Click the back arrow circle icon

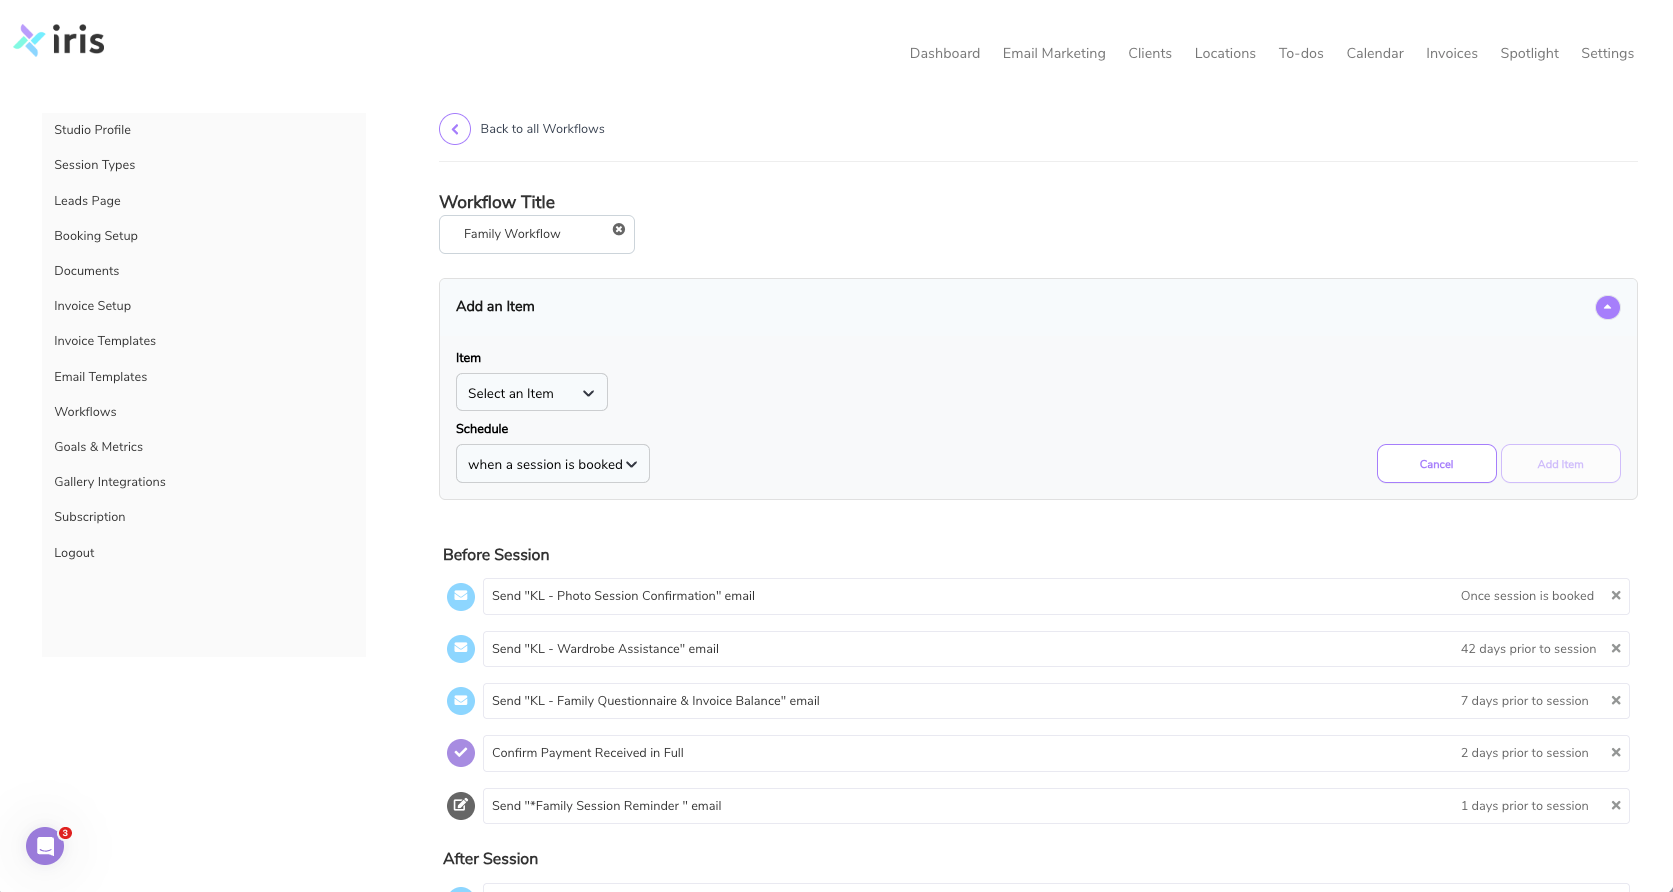coord(455,129)
